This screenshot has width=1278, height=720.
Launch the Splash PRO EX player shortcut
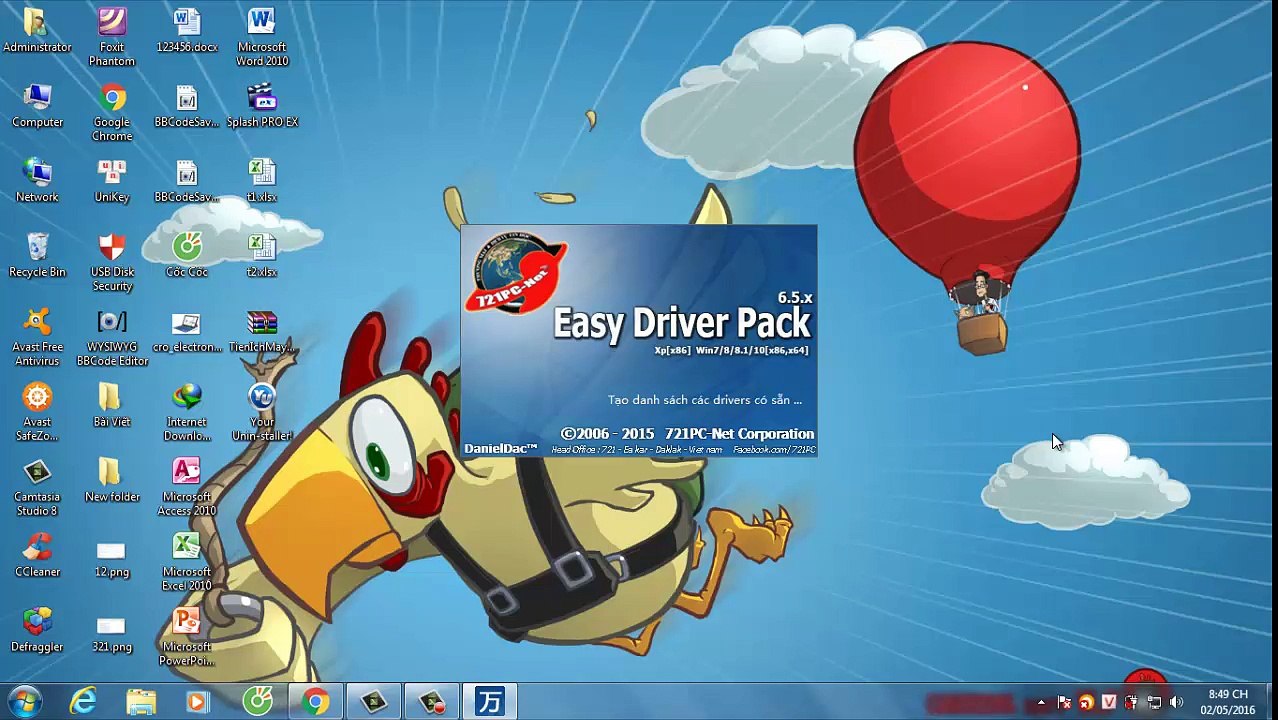tap(262, 105)
